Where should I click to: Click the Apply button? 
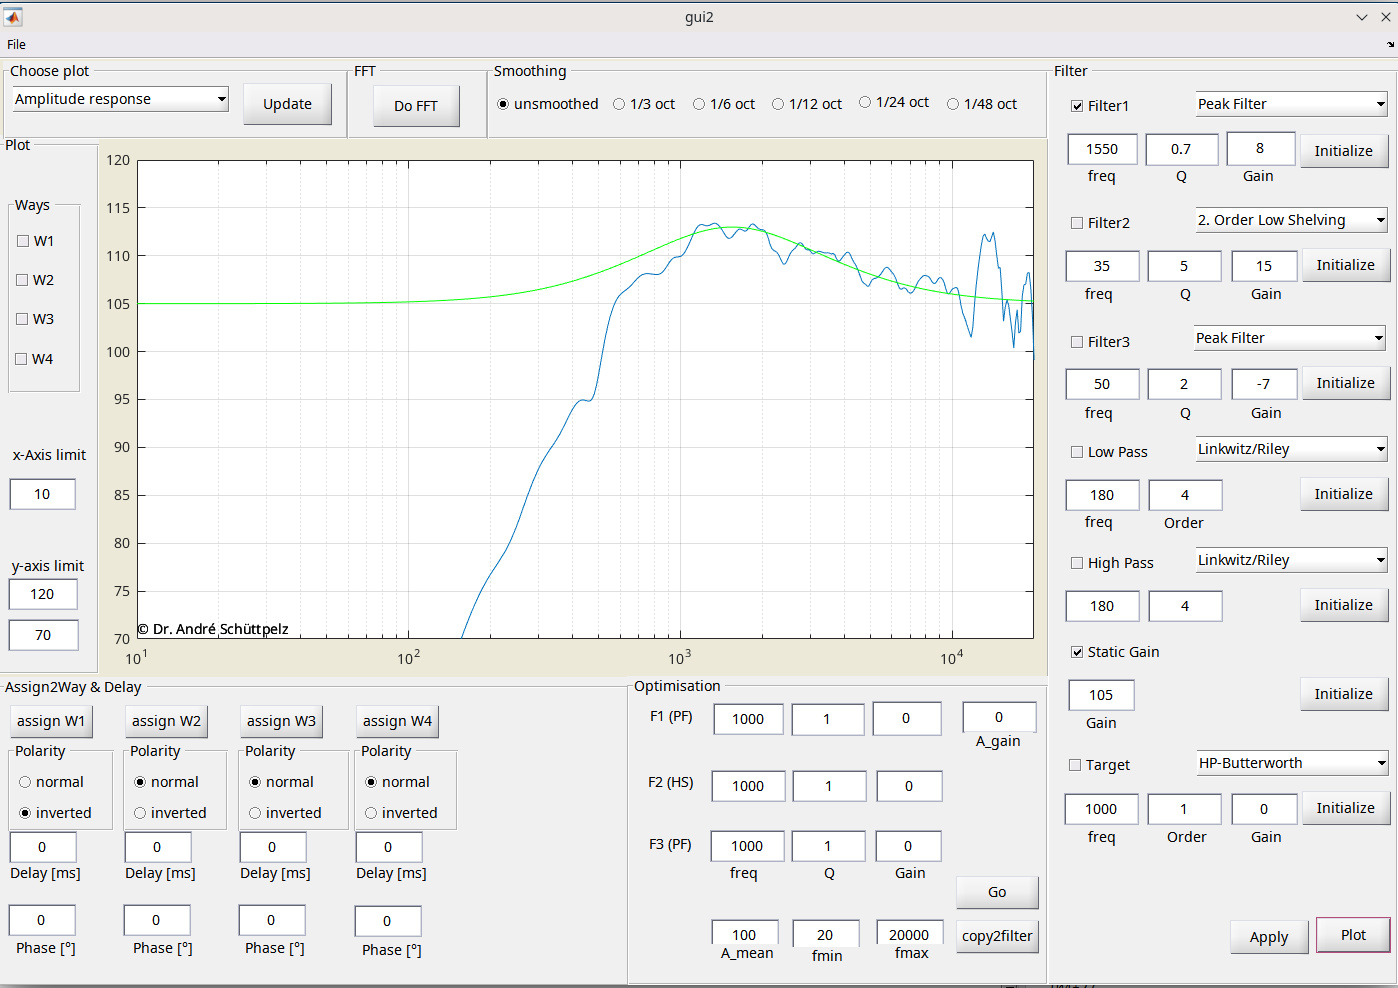1269,937
